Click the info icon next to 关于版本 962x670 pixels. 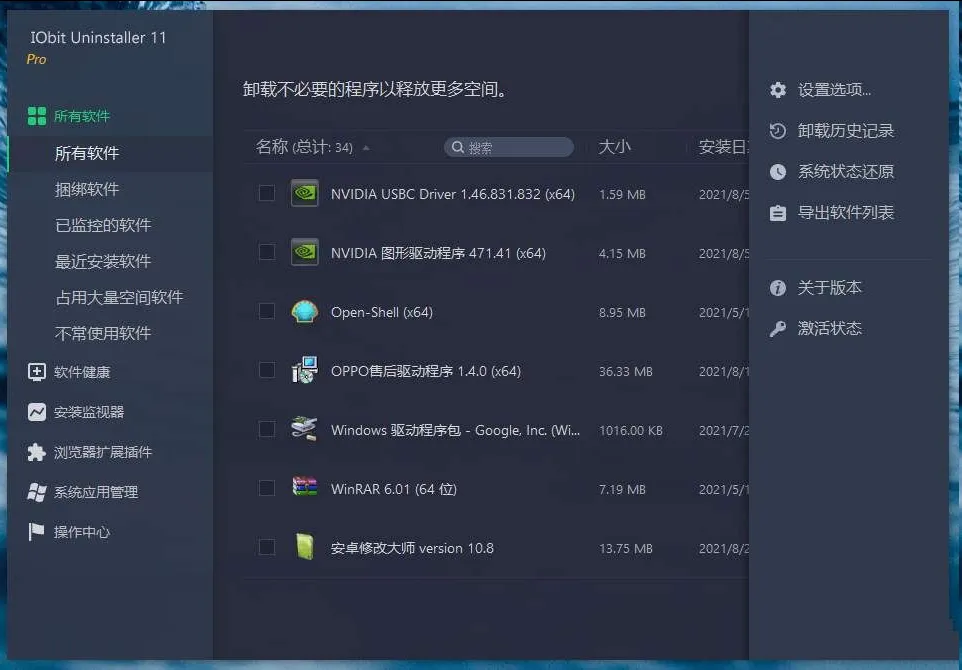778,288
